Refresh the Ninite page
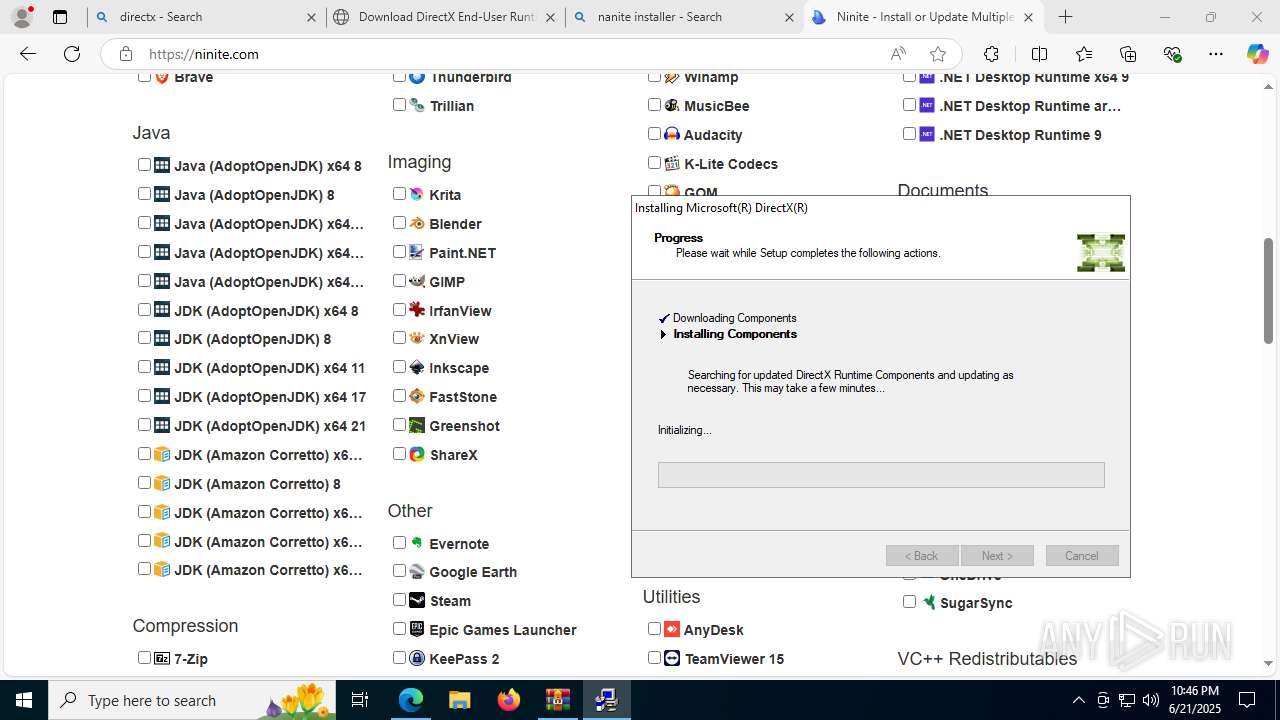1280x720 pixels. click(72, 54)
